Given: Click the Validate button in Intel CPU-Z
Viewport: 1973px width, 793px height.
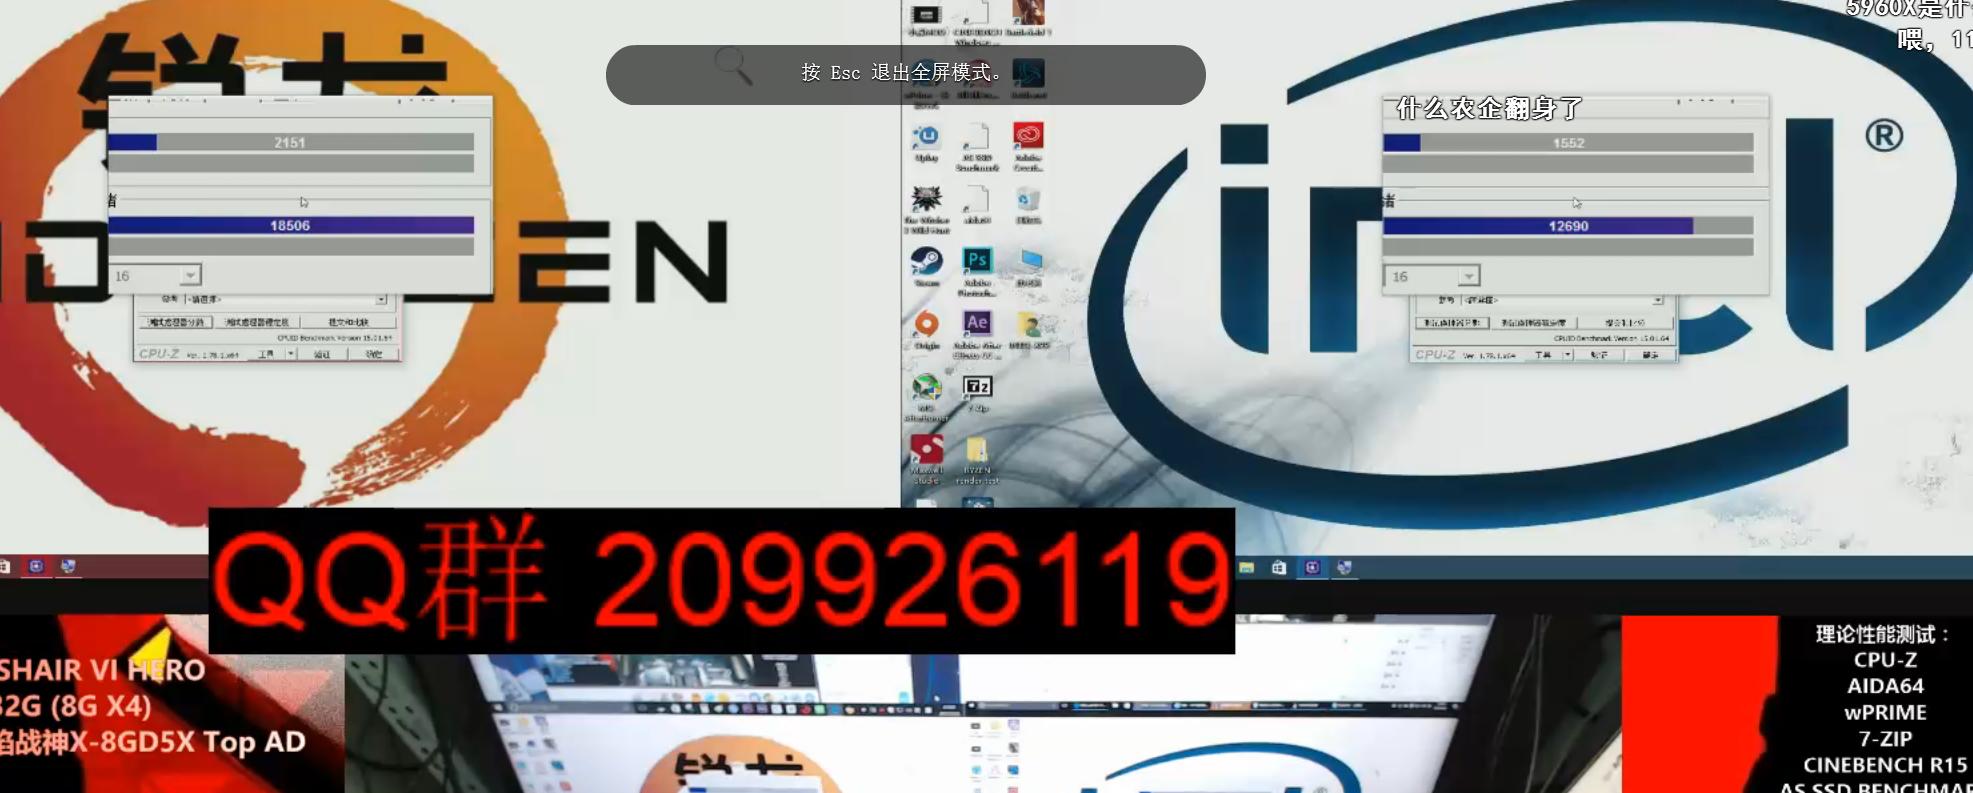Looking at the screenshot, I should click(1599, 355).
